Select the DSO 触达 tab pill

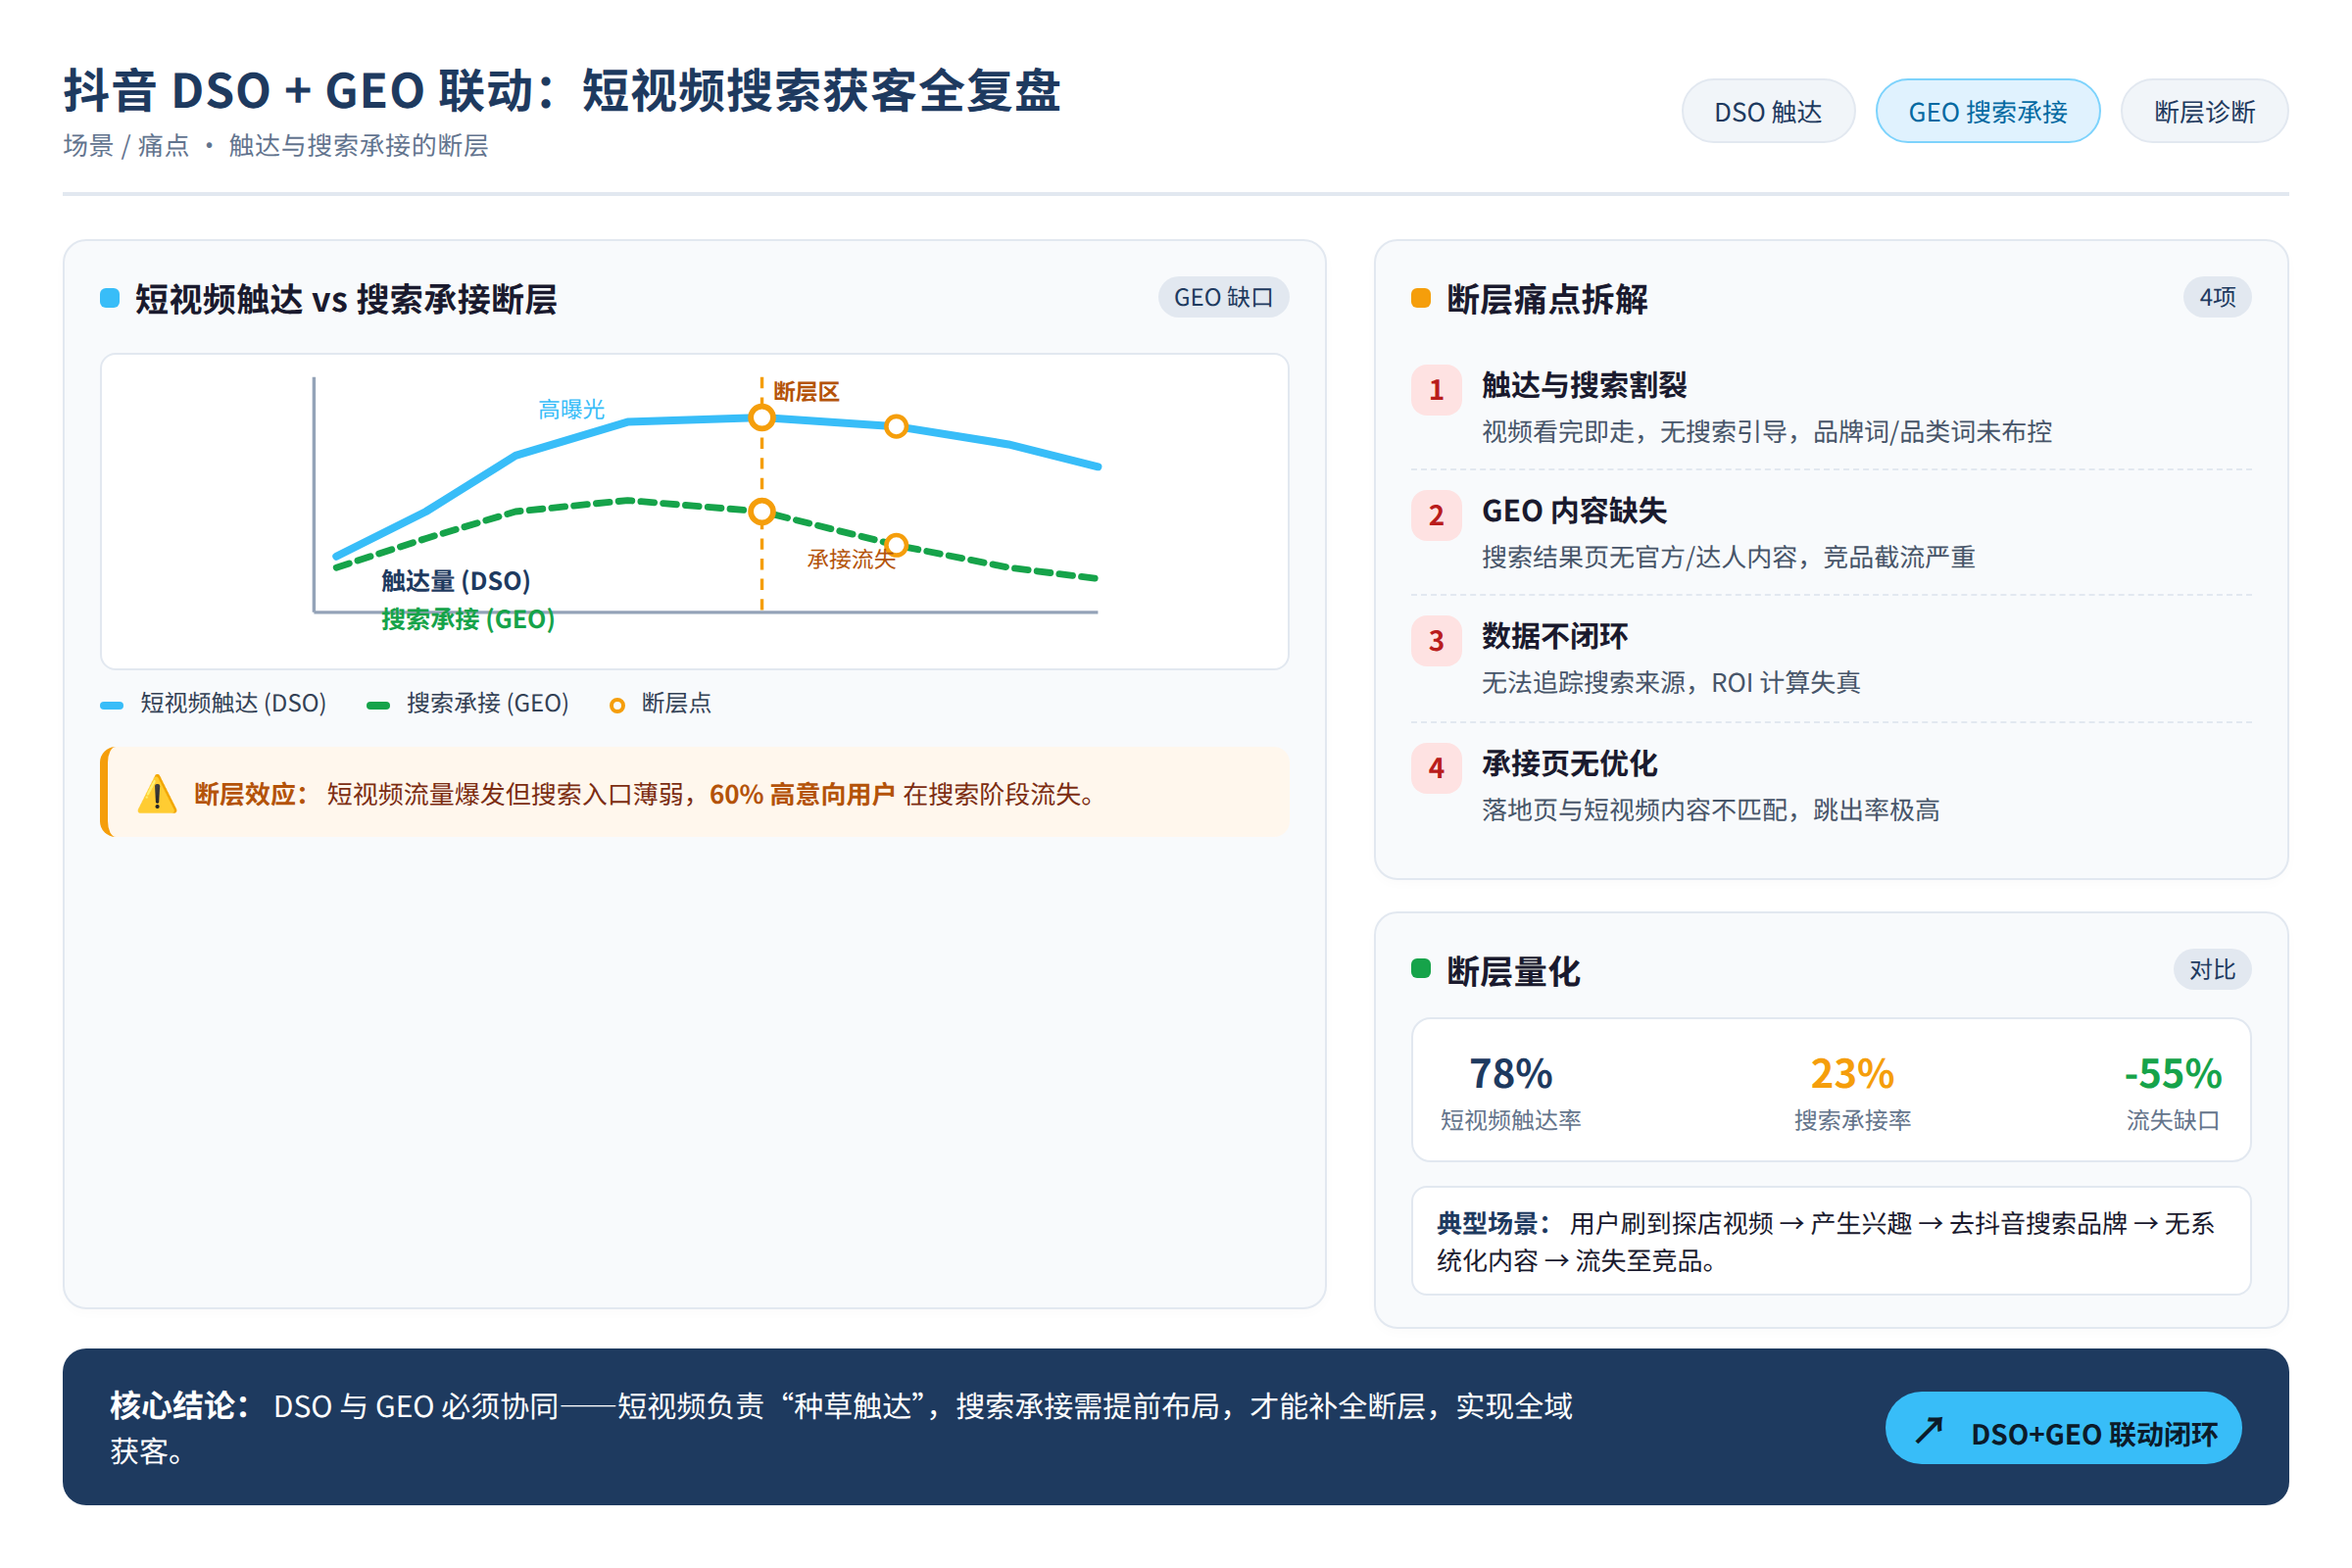coord(1768,111)
